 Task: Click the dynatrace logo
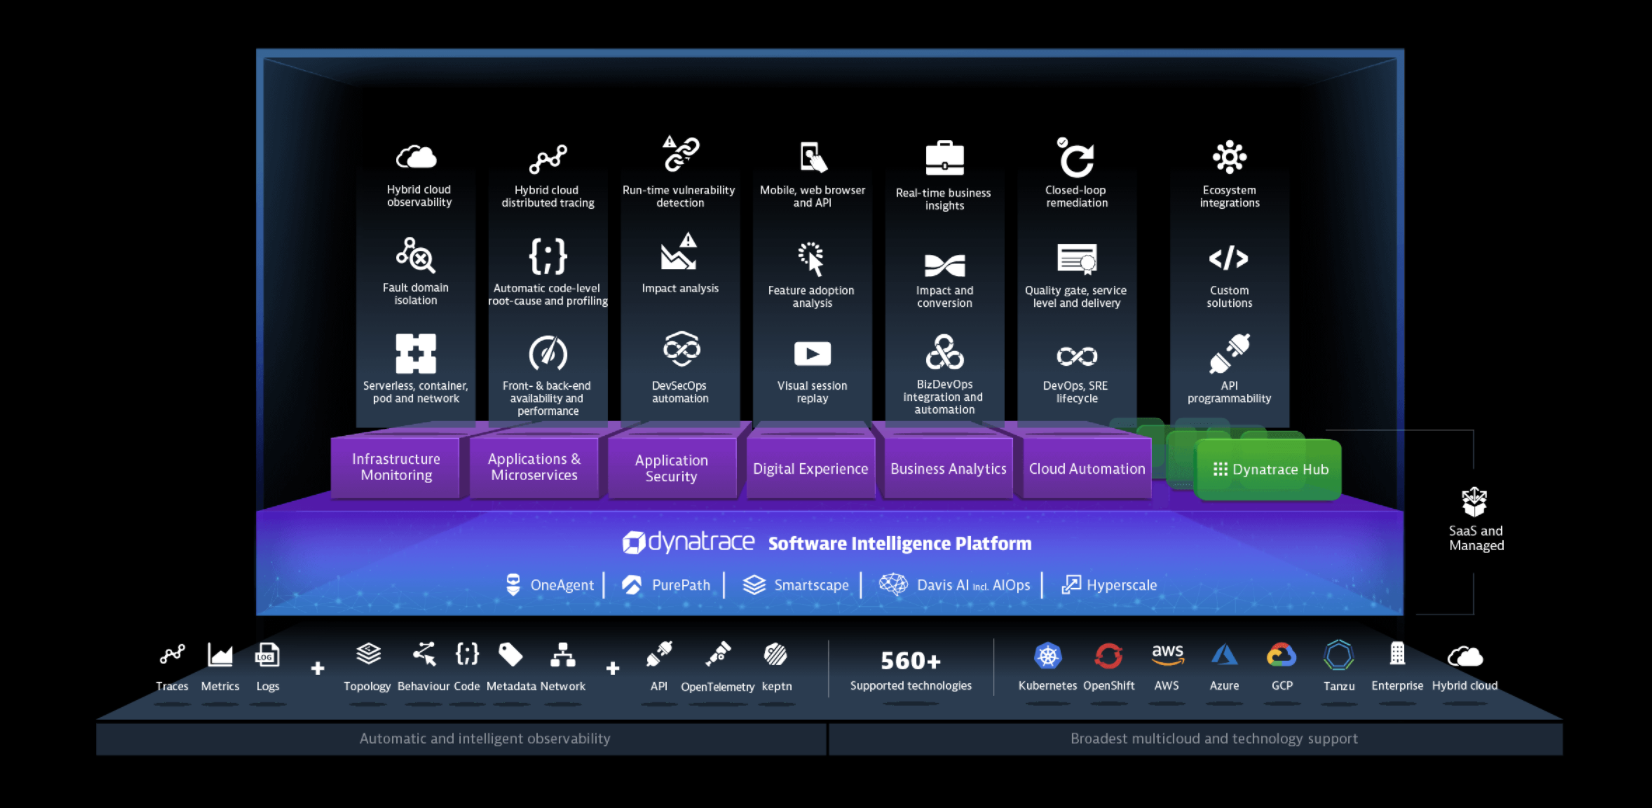click(689, 542)
